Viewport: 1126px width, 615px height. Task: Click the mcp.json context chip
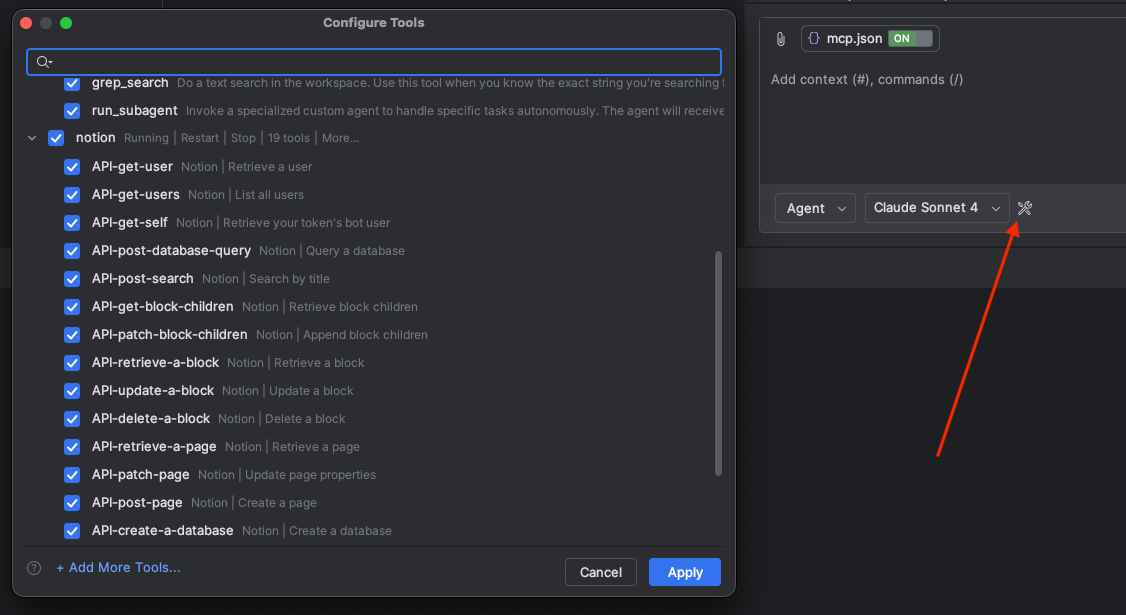[870, 38]
